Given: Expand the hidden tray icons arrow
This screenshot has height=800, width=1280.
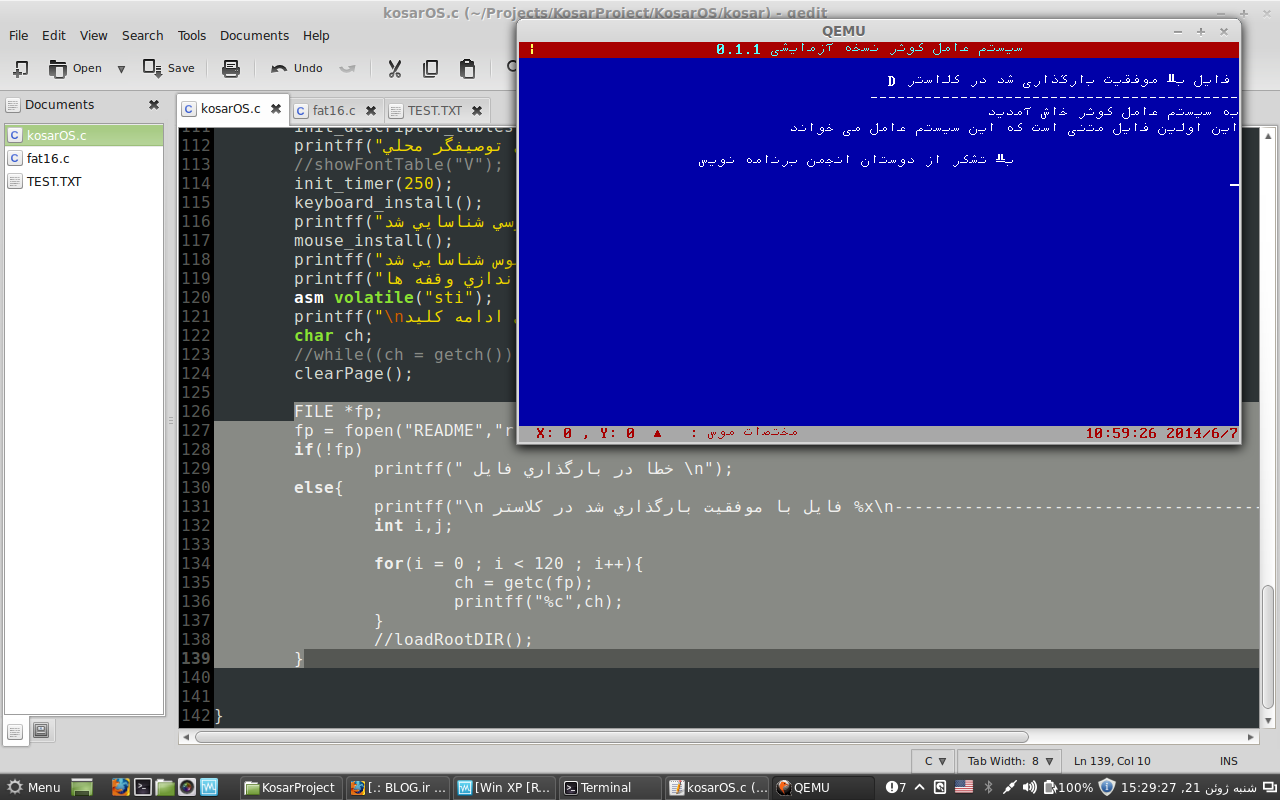Looking at the screenshot, I should [918, 787].
